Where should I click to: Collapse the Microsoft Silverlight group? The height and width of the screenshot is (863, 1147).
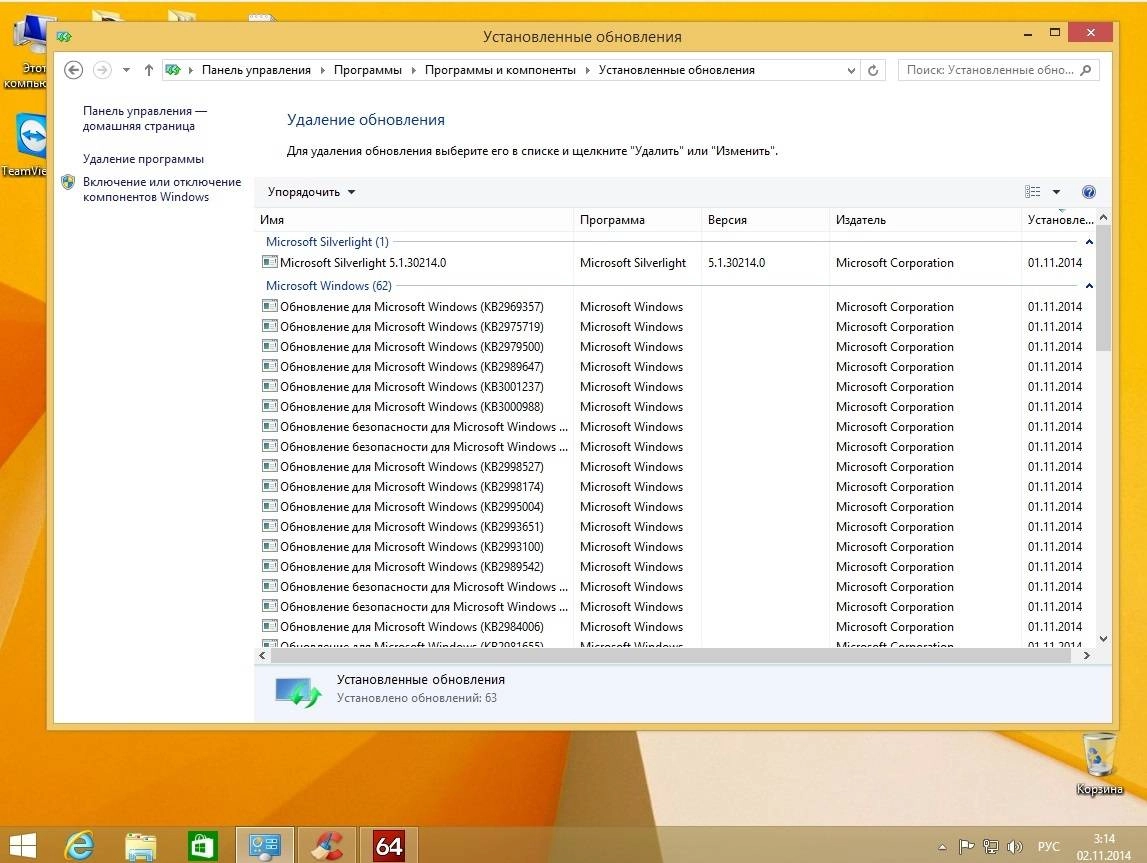[1089, 242]
